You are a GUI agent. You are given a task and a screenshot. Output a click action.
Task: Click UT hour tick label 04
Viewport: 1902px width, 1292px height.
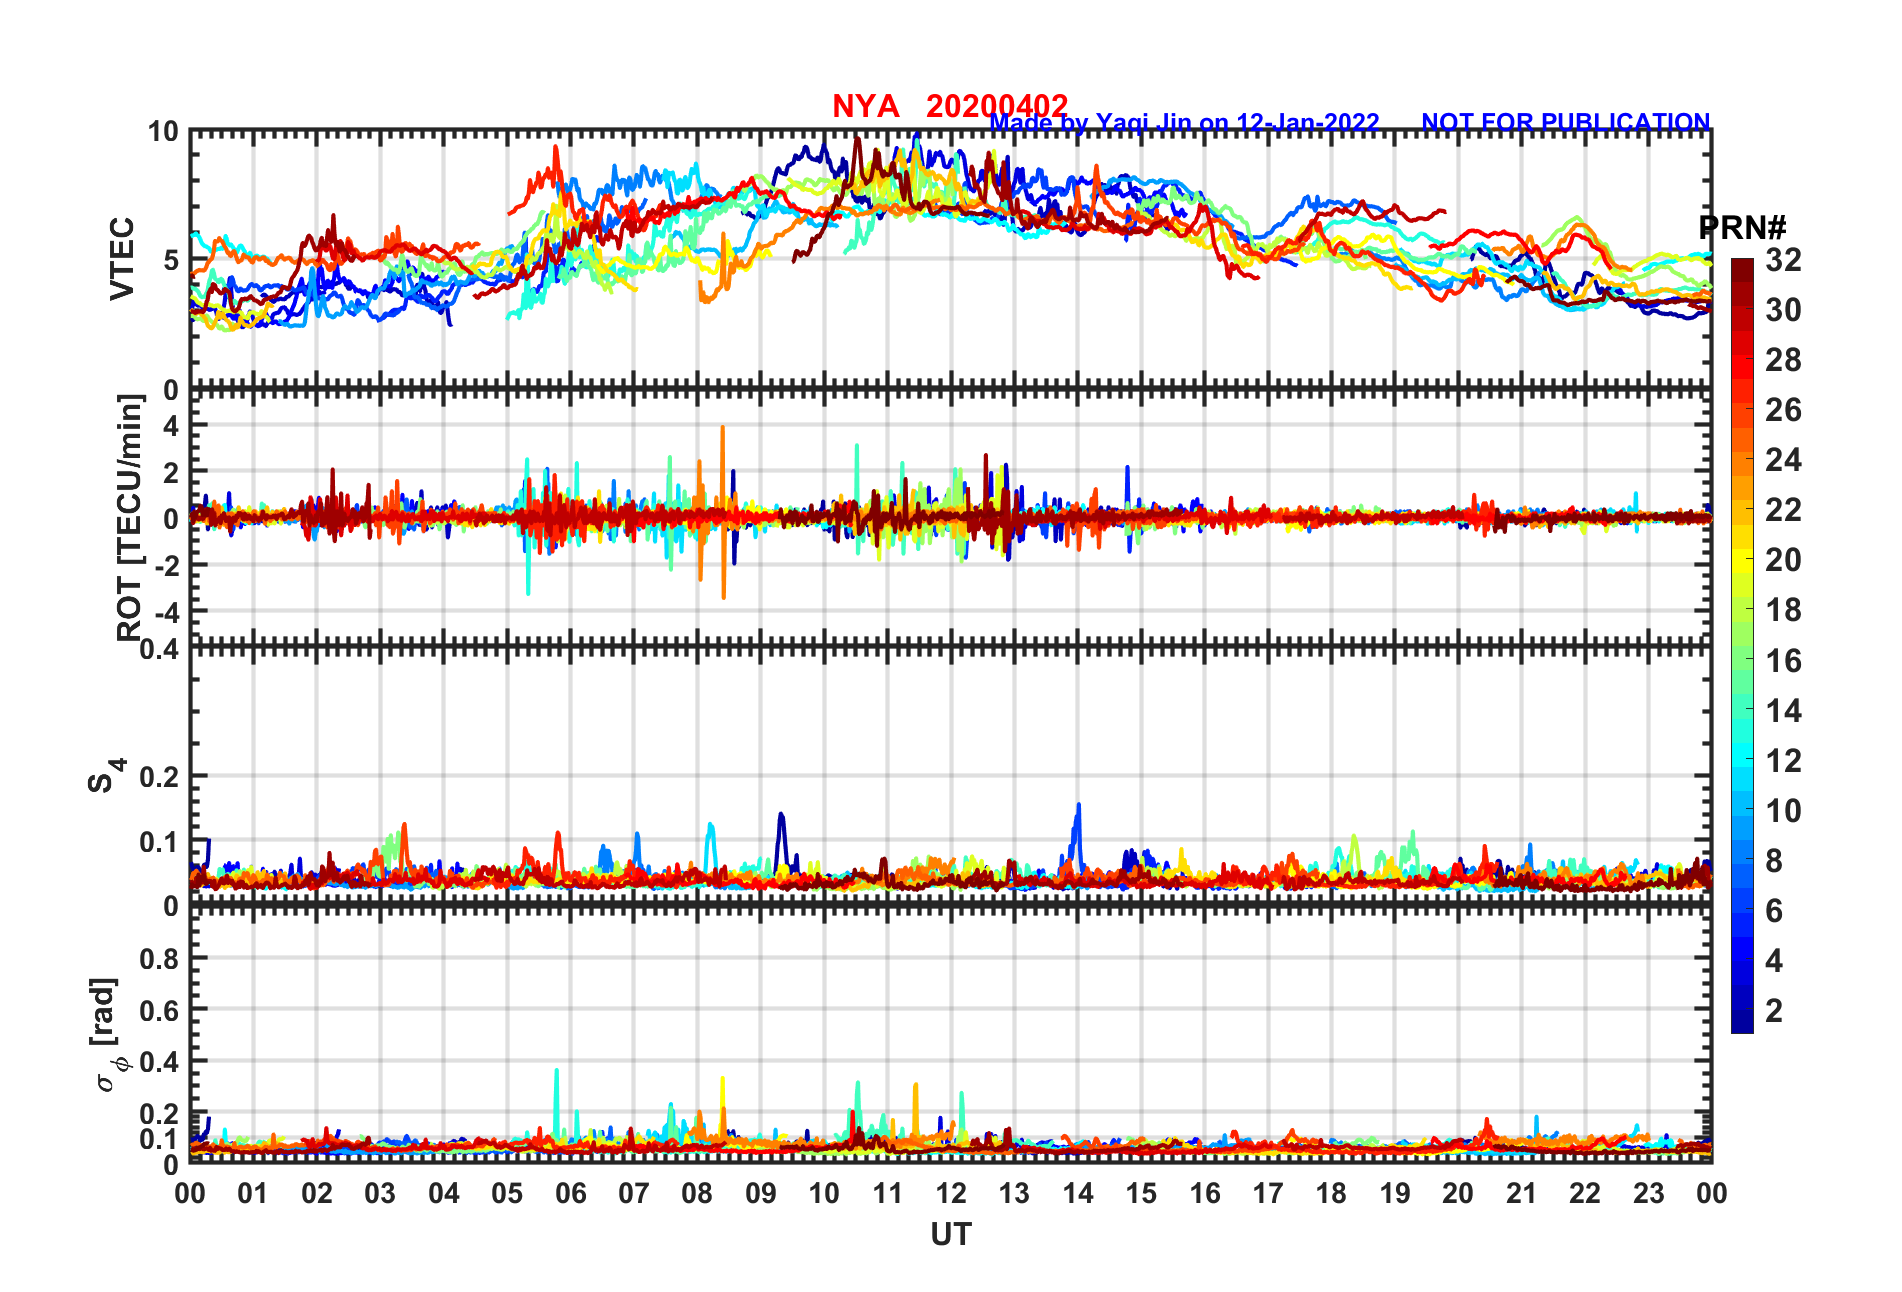tap(444, 1193)
